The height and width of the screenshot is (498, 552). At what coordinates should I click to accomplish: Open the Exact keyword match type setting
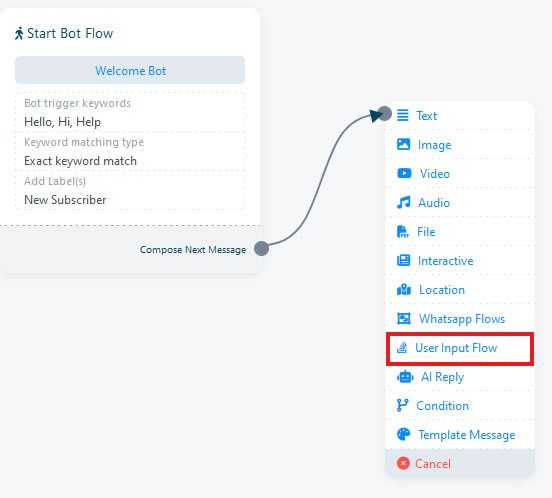(130, 152)
